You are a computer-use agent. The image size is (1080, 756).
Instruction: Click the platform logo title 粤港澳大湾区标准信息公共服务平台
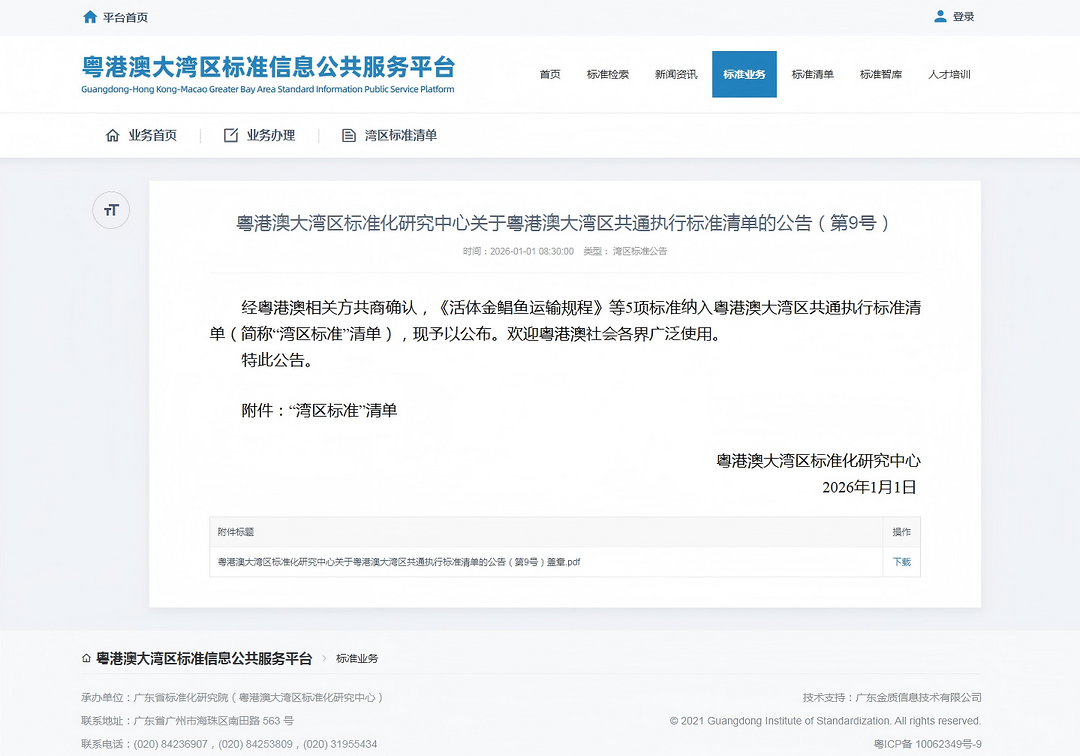pyautogui.click(x=268, y=68)
